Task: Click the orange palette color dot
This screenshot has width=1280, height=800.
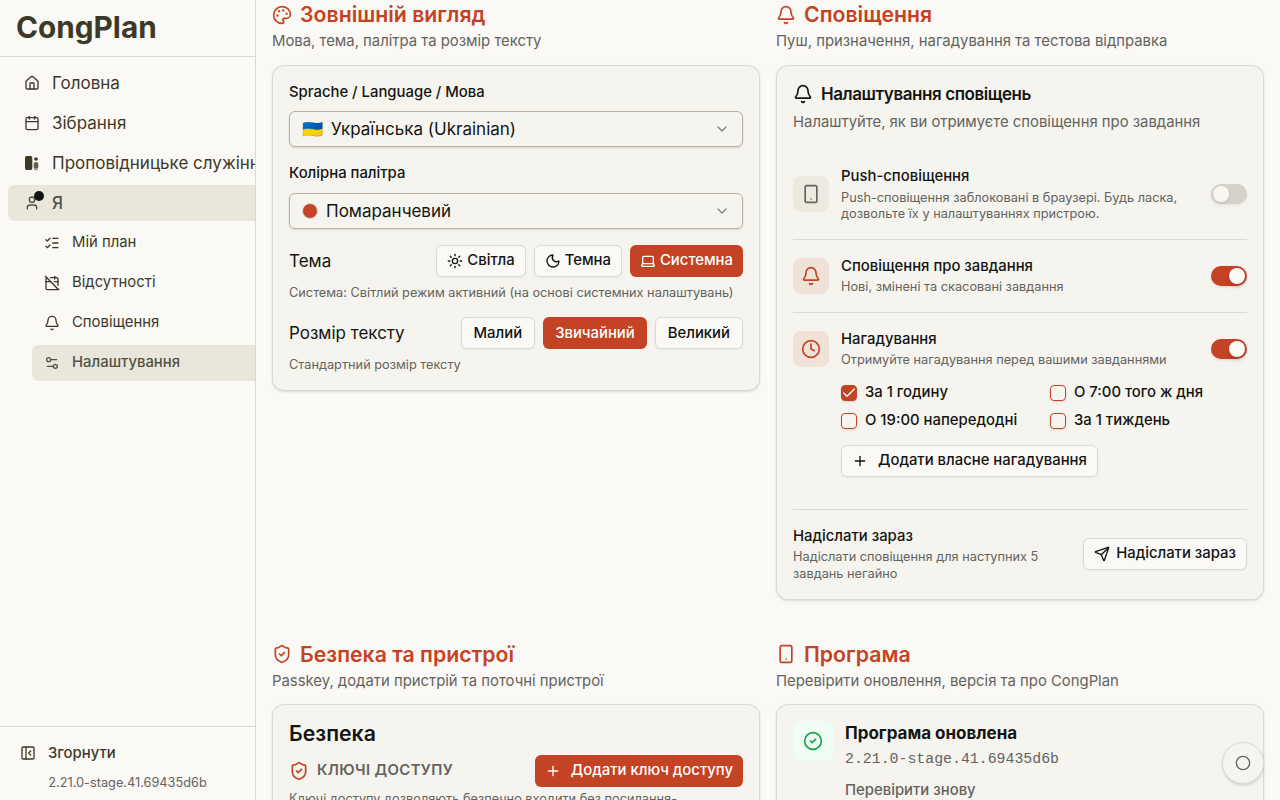Action: click(x=310, y=211)
